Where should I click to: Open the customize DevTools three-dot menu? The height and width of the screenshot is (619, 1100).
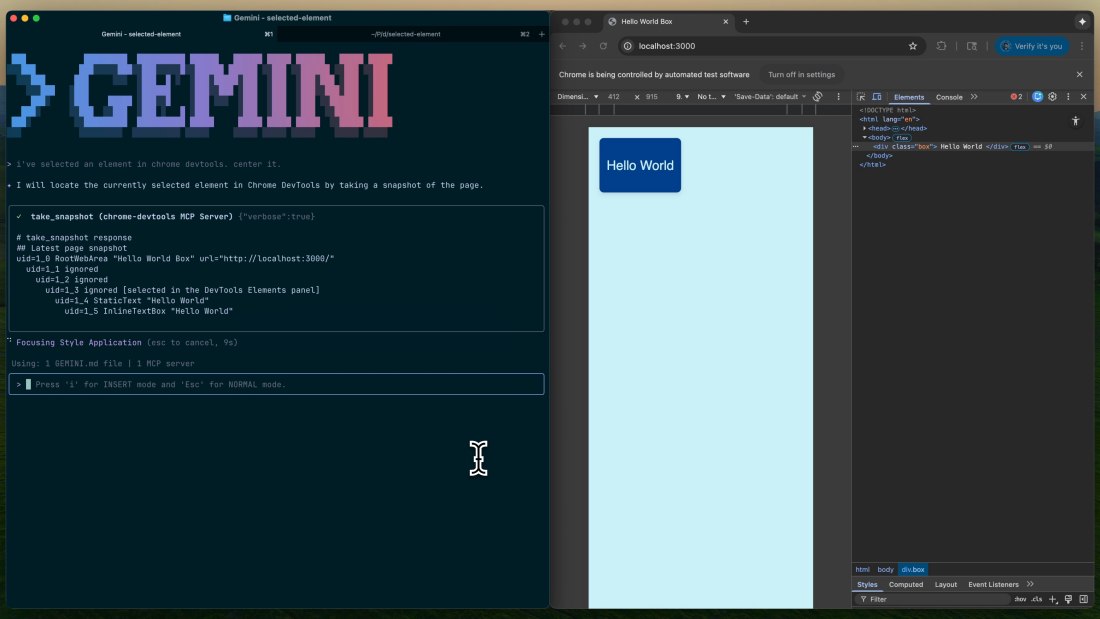click(1068, 97)
